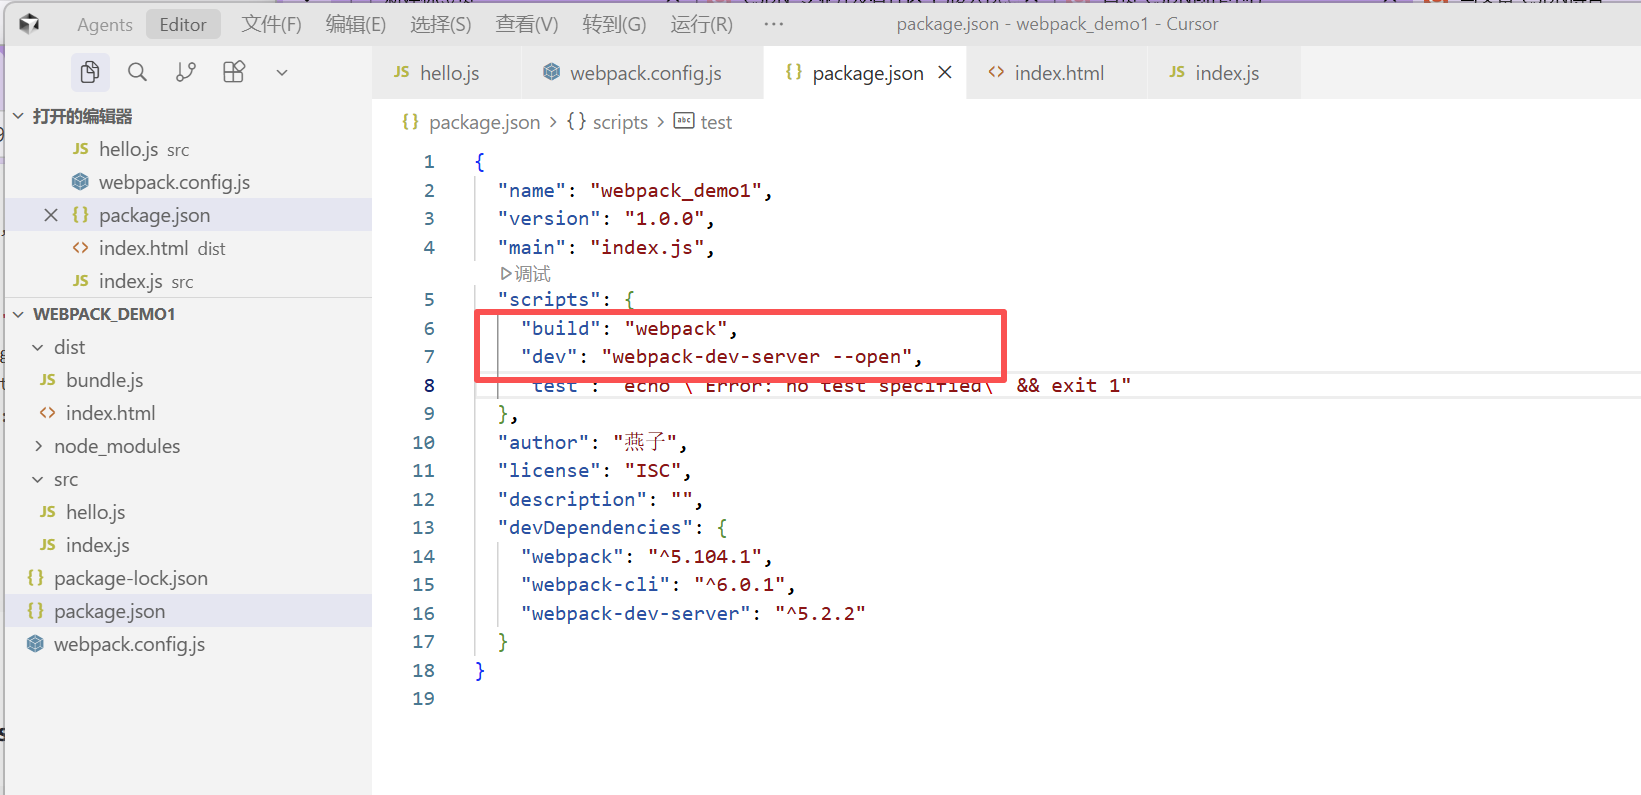Click JS icon on hello.js tab
The height and width of the screenshot is (795, 1641).
click(x=402, y=72)
